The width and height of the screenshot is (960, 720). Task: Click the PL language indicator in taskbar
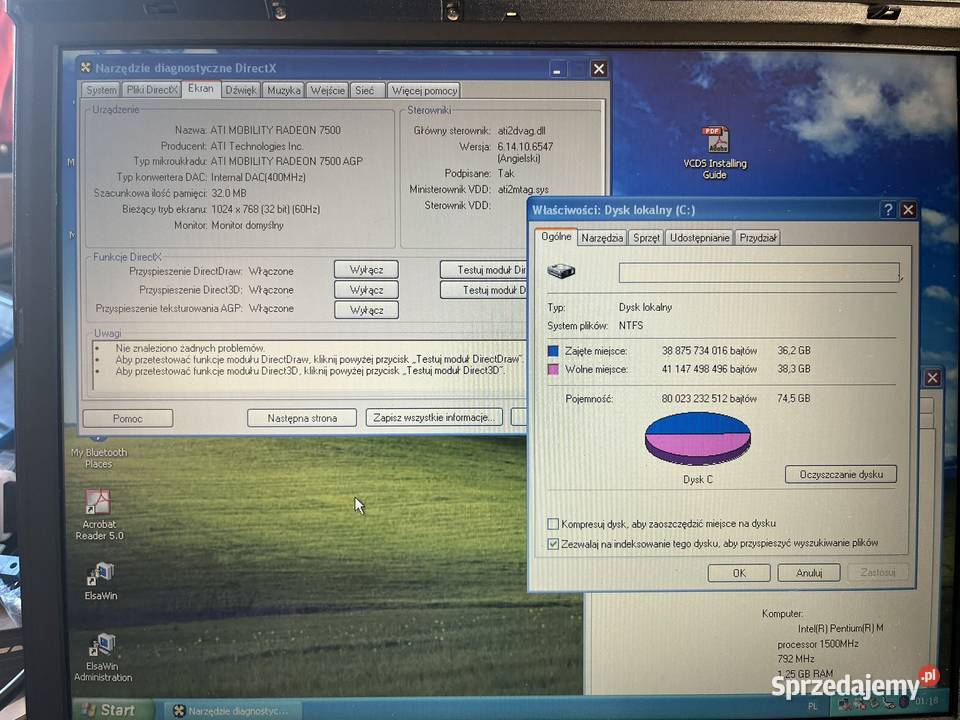[812, 707]
